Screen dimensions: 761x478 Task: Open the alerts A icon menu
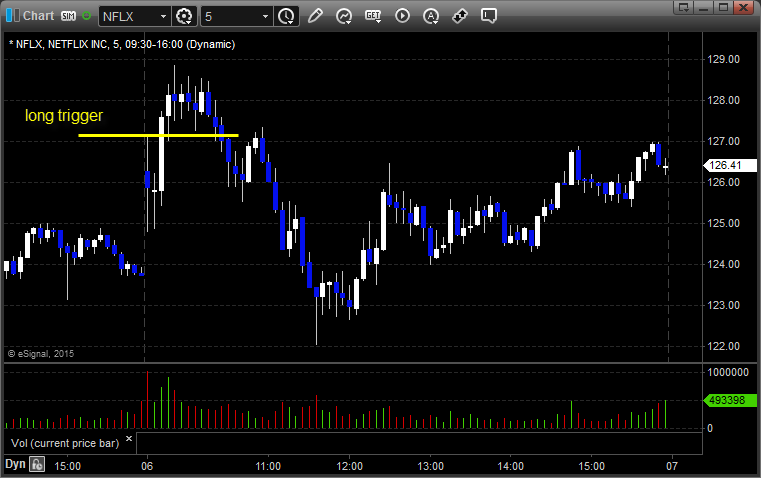coord(431,16)
